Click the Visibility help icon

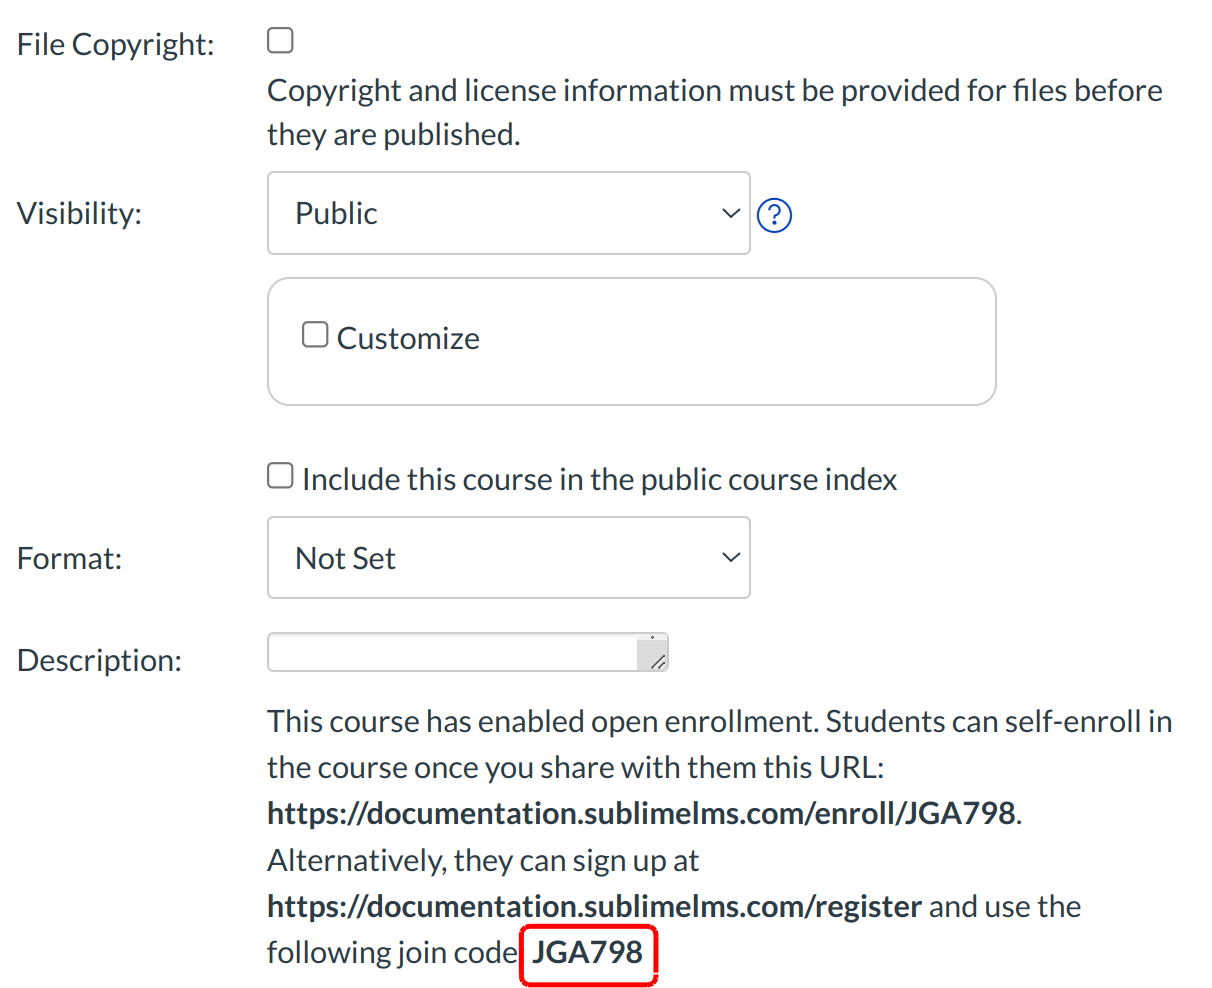[x=774, y=215]
